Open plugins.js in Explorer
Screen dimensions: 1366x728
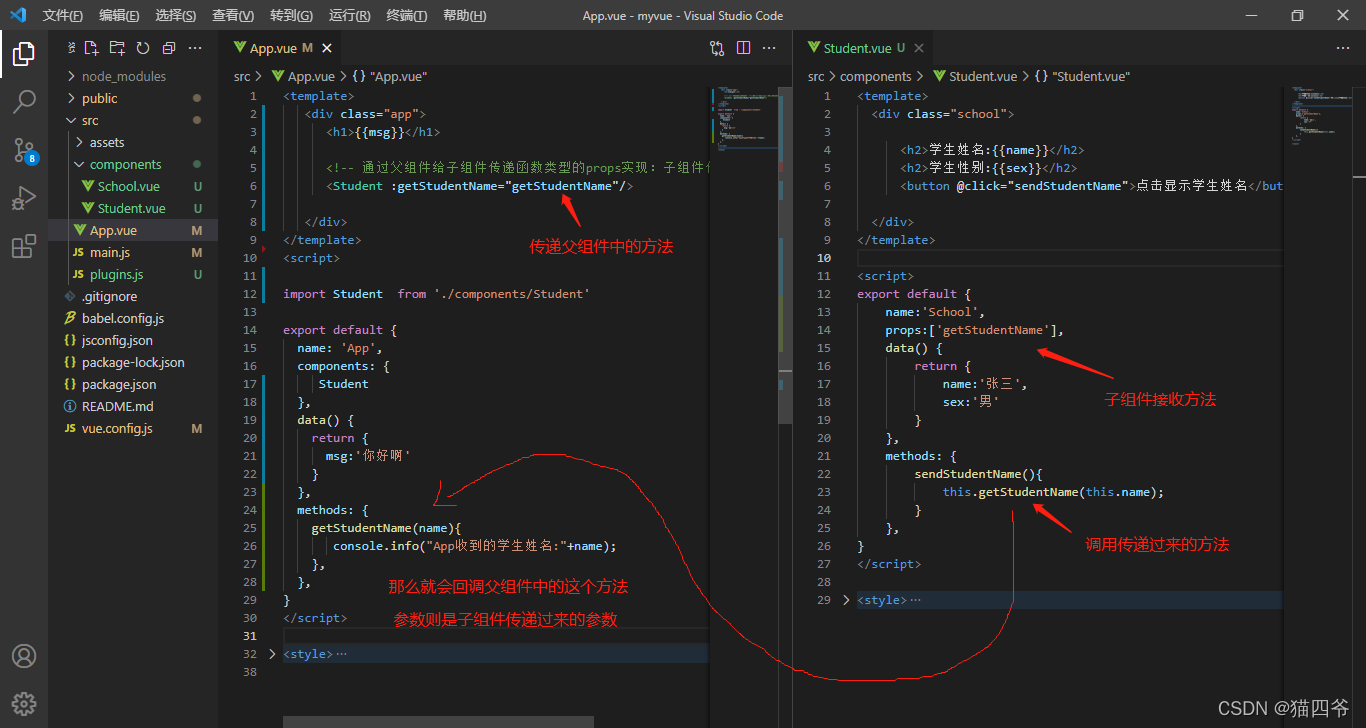(x=133, y=274)
